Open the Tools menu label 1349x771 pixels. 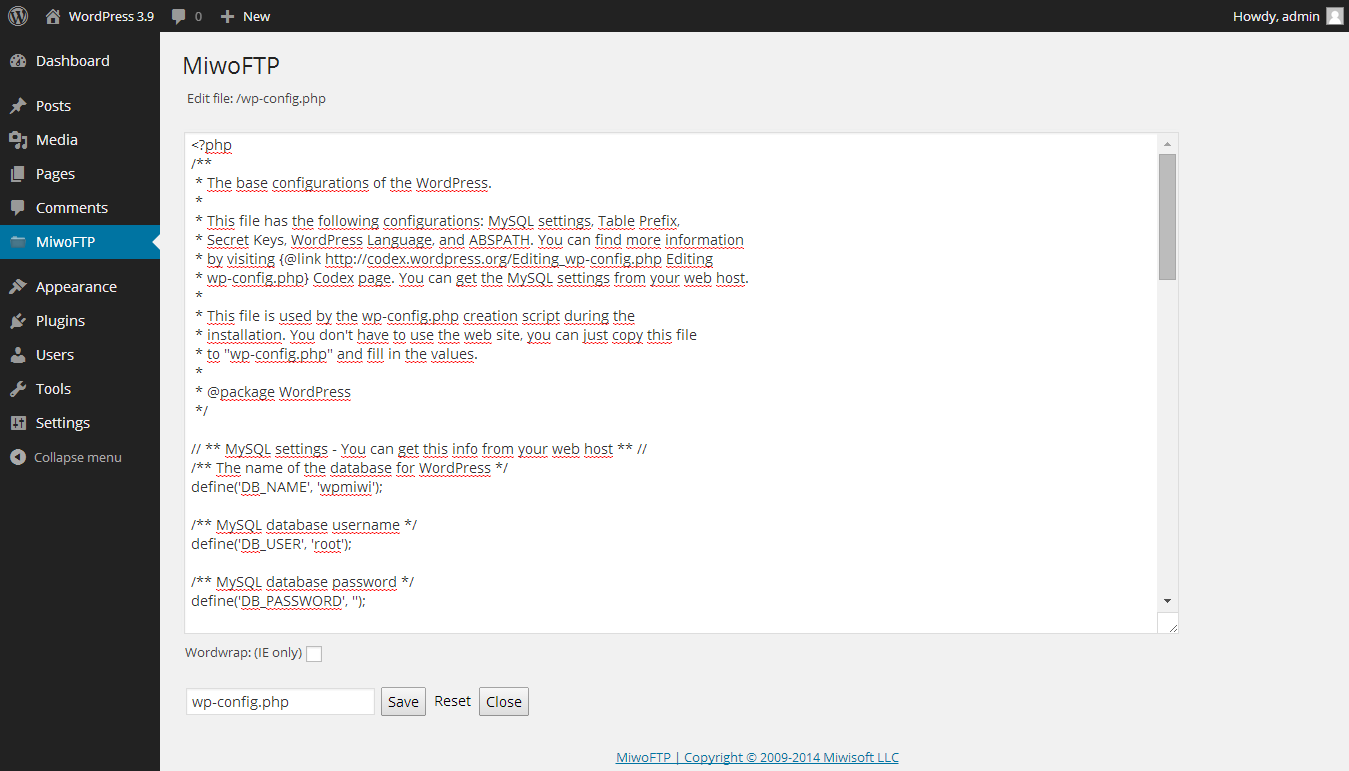(53, 389)
